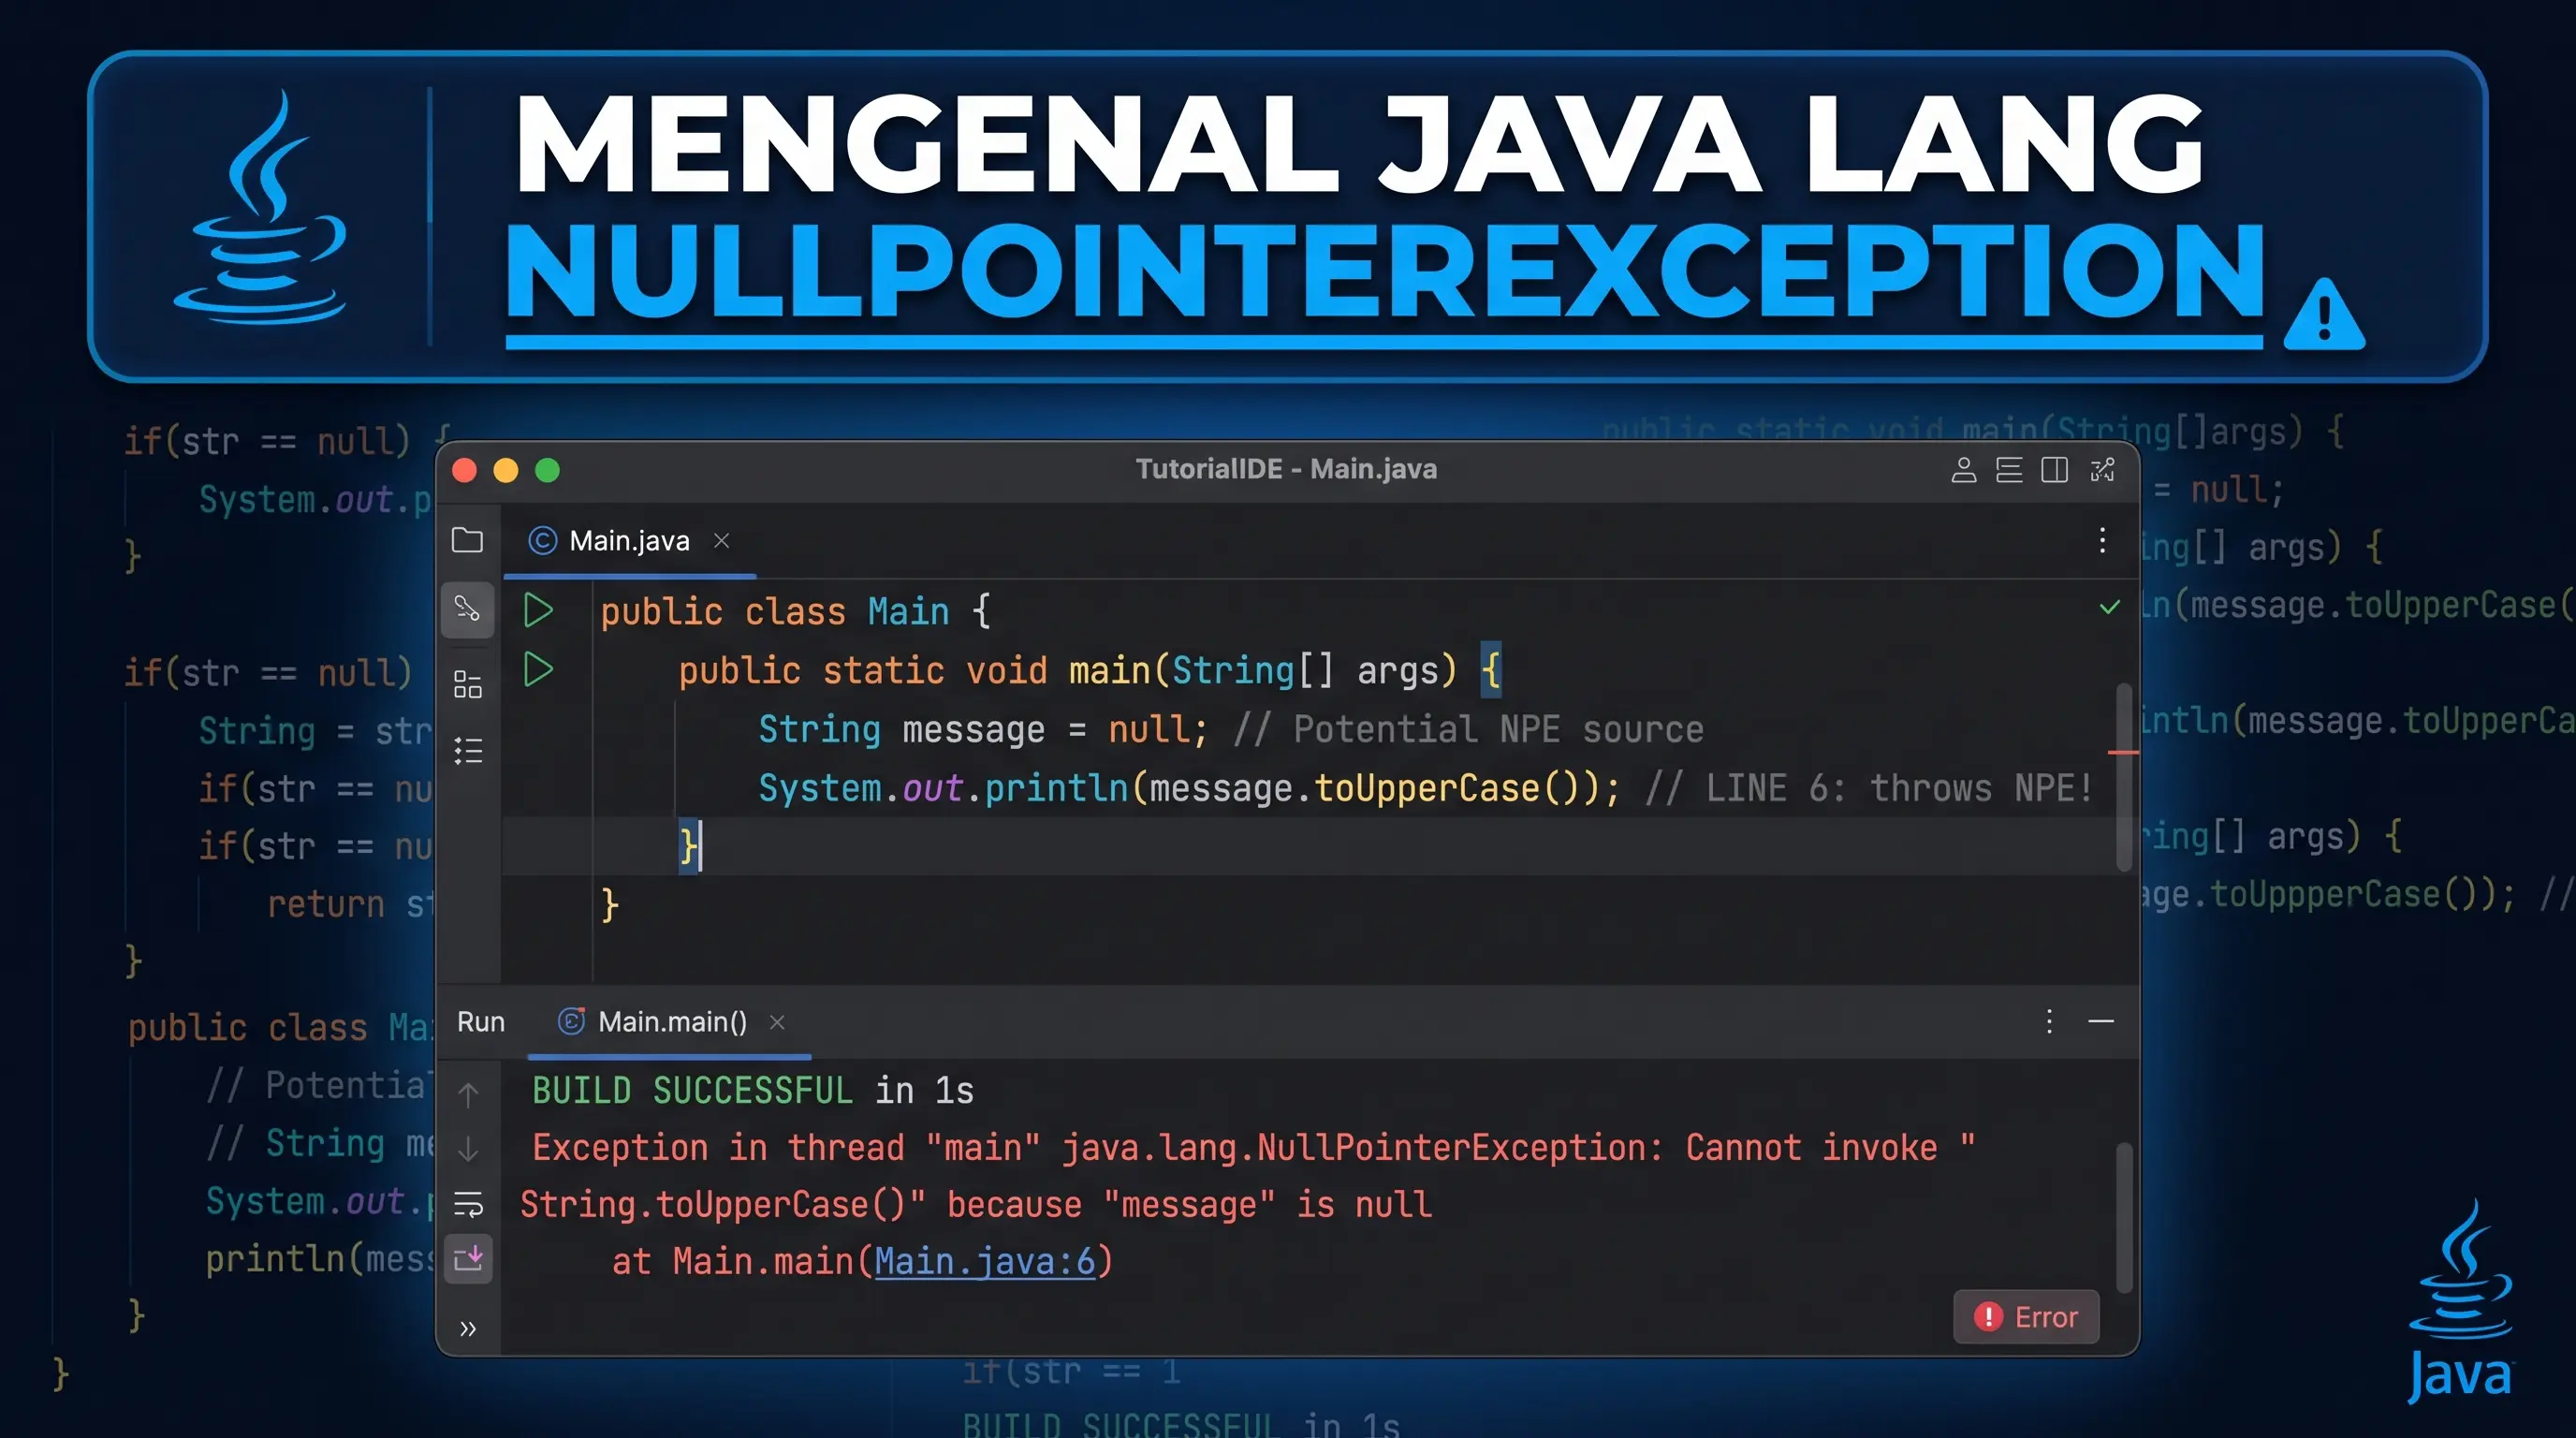2576x1438 pixels.
Task: Click the 'Exception in thread "main"' console line
Action: coord(1253,1147)
